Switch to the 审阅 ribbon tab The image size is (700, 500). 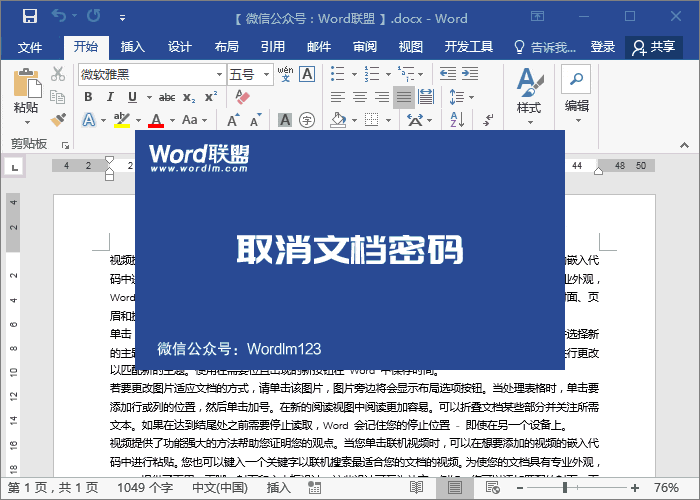(365, 46)
